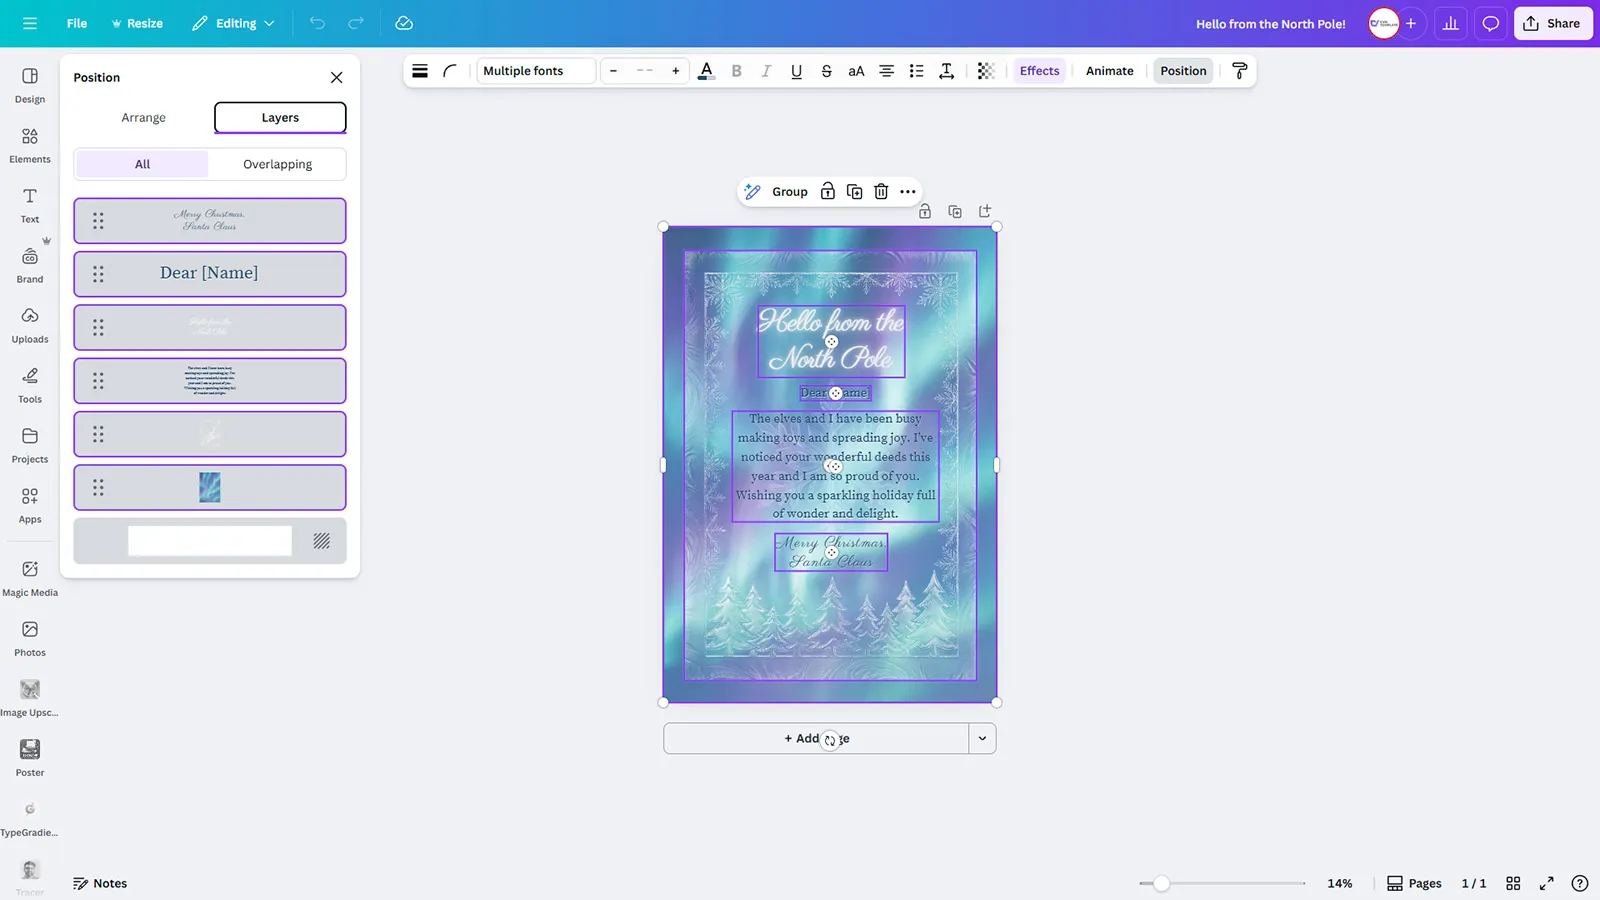1600x900 pixels.
Task: Click the copy style paint roller
Action: click(1239, 71)
